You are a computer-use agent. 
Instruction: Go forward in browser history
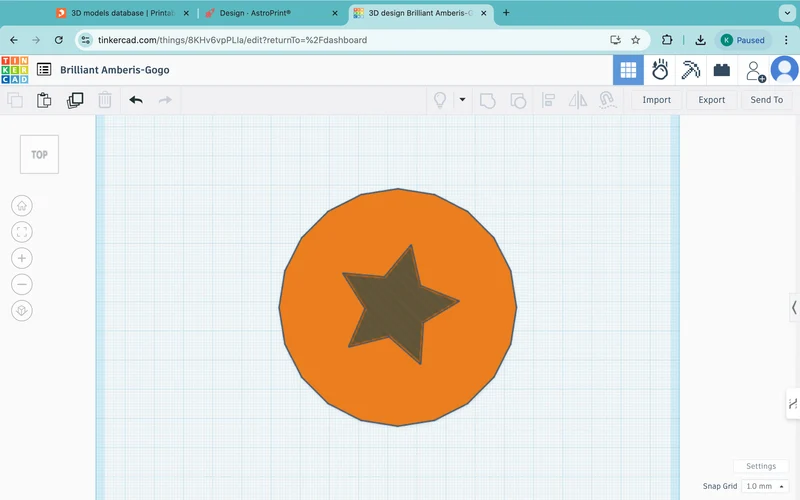[x=36, y=40]
